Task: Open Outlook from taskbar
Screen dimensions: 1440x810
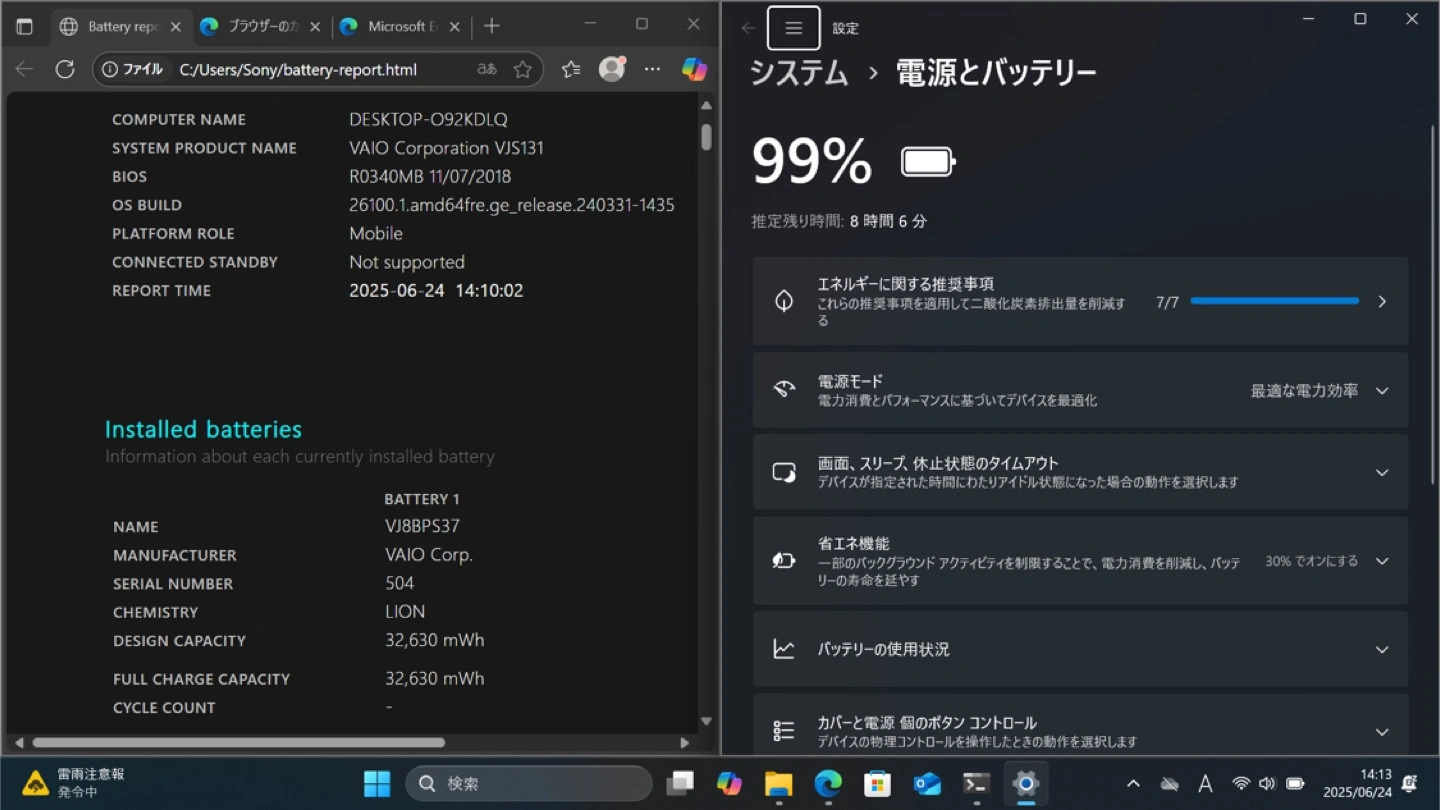Action: click(927, 784)
